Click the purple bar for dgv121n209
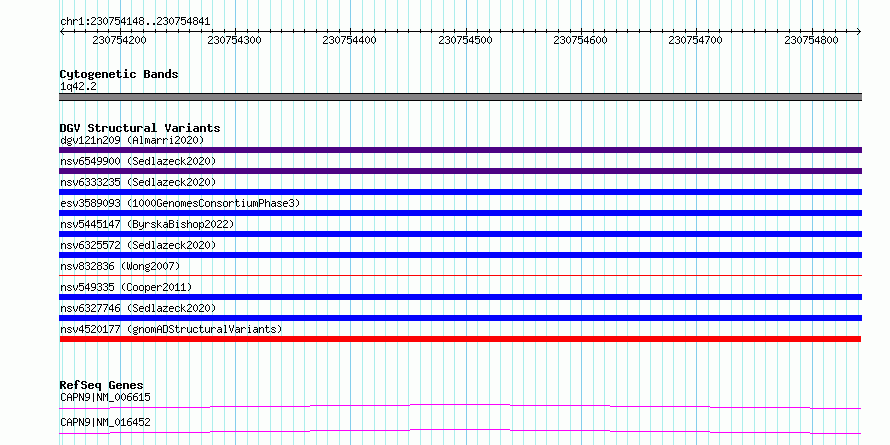890x445 pixels. point(460,150)
